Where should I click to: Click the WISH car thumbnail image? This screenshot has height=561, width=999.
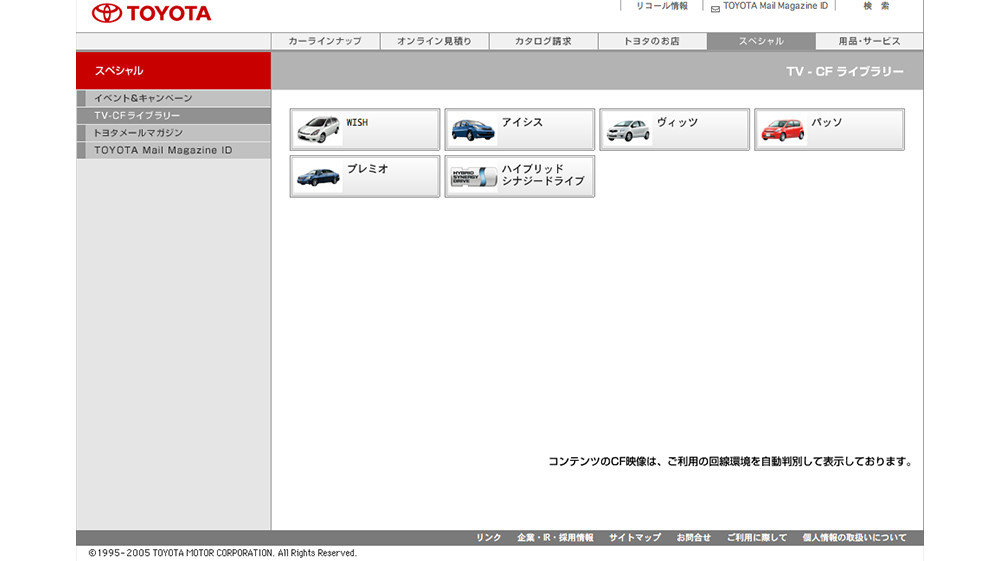[x=319, y=129]
